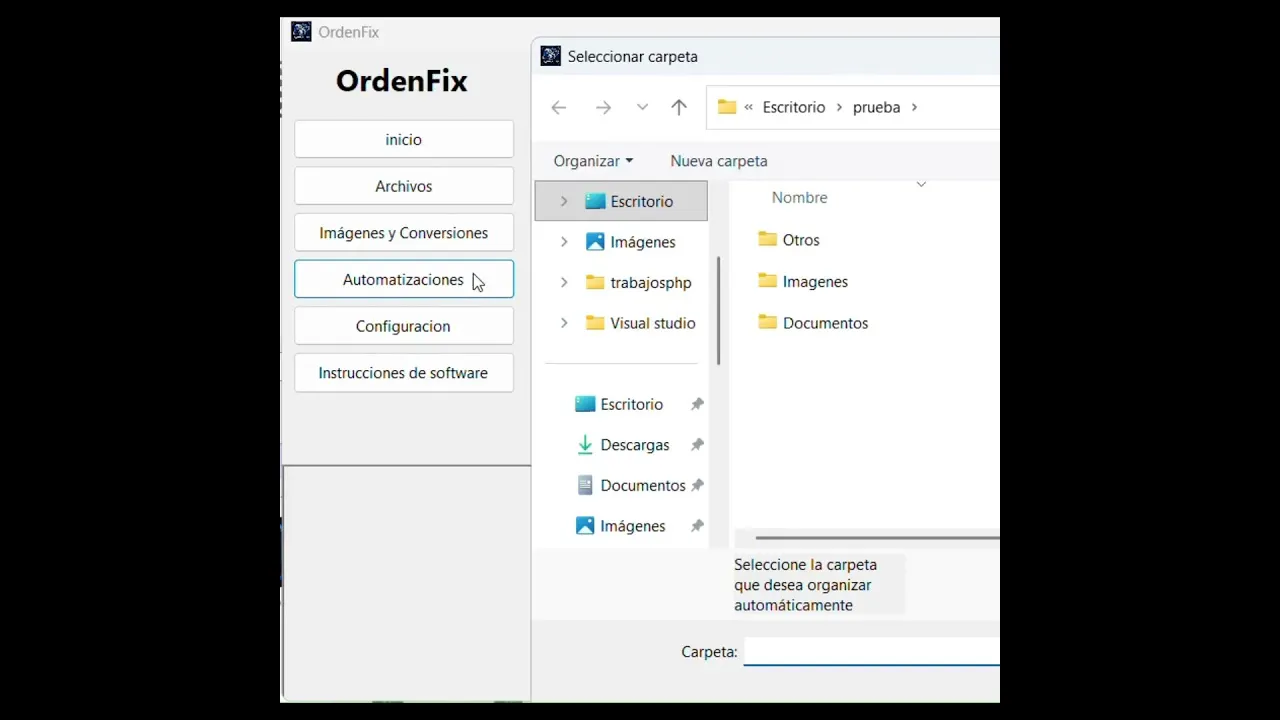The width and height of the screenshot is (1280, 720).
Task: Click the Forward navigation arrow
Action: 603,107
